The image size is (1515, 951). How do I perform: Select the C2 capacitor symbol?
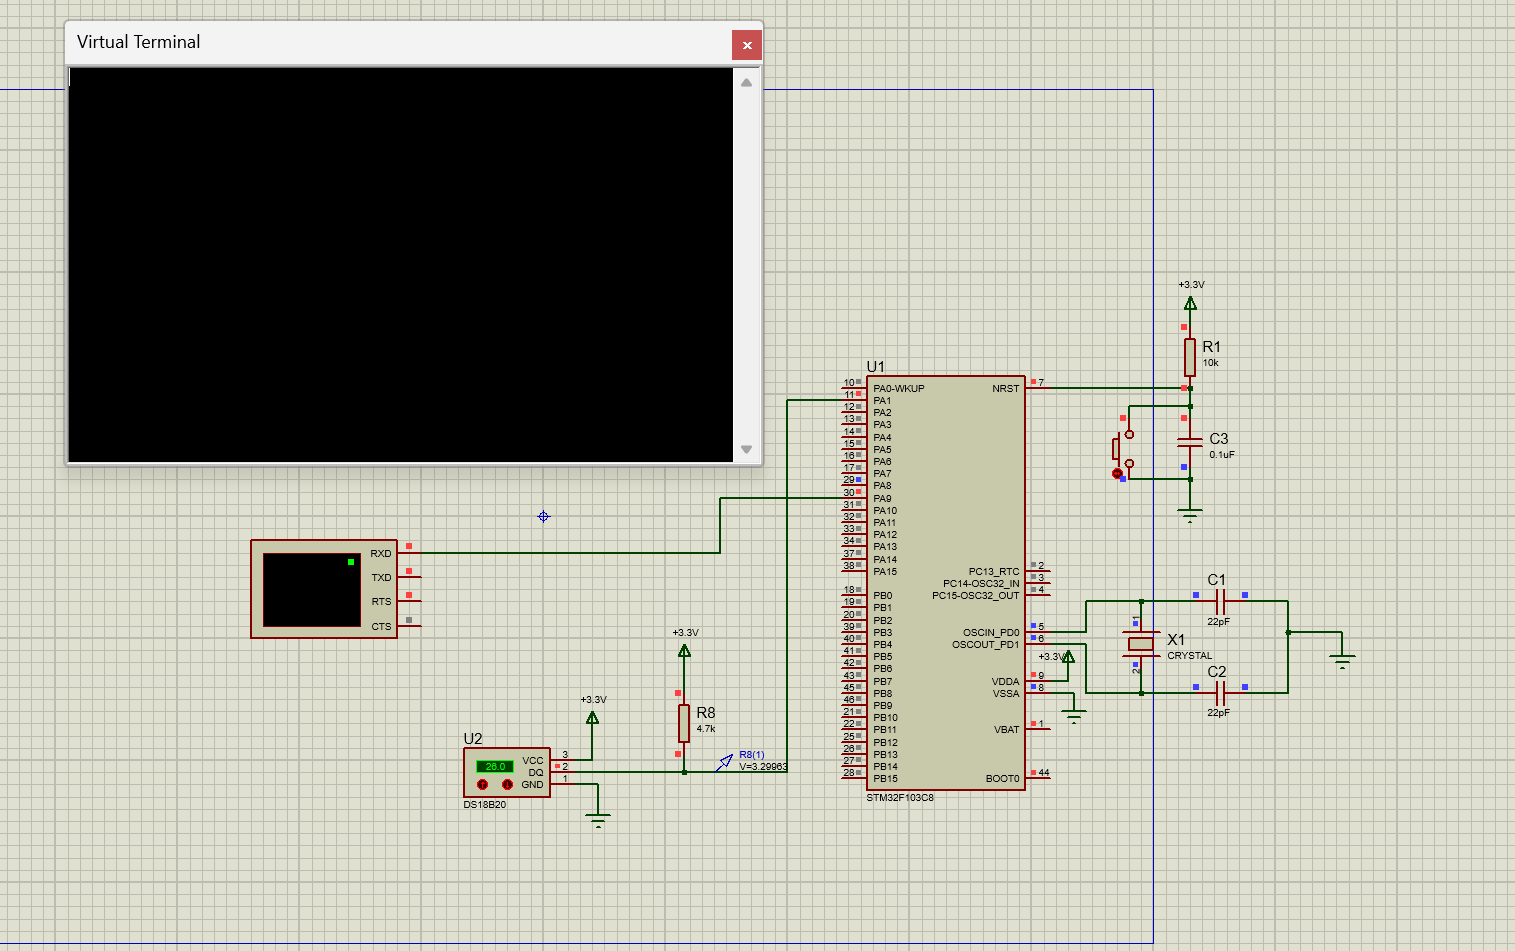(x=1219, y=693)
